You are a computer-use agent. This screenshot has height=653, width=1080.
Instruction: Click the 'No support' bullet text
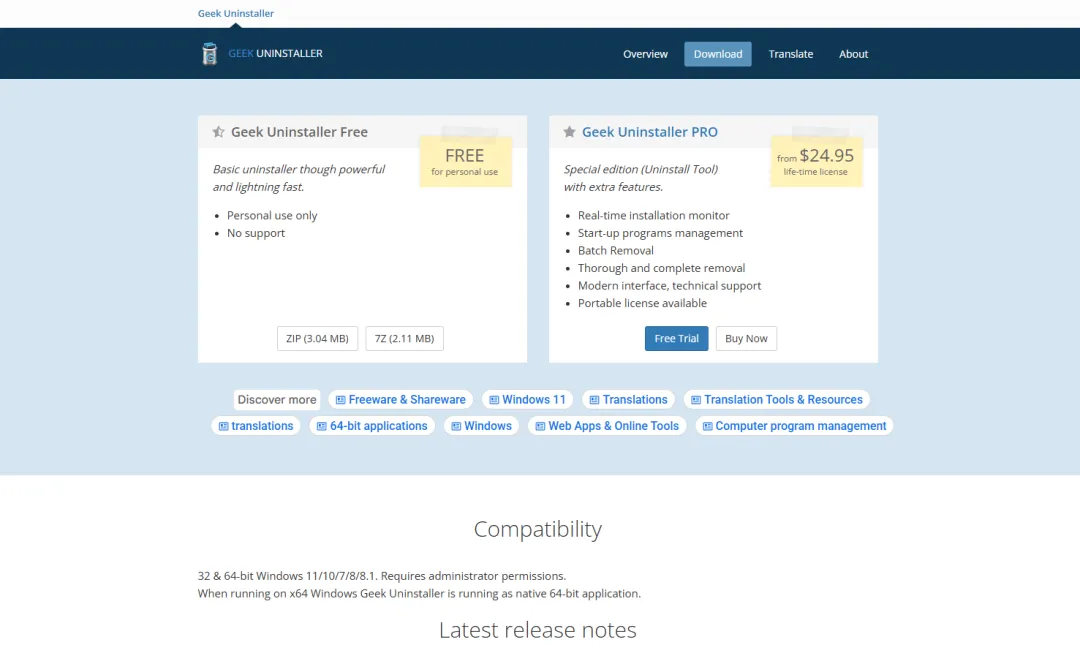click(256, 233)
